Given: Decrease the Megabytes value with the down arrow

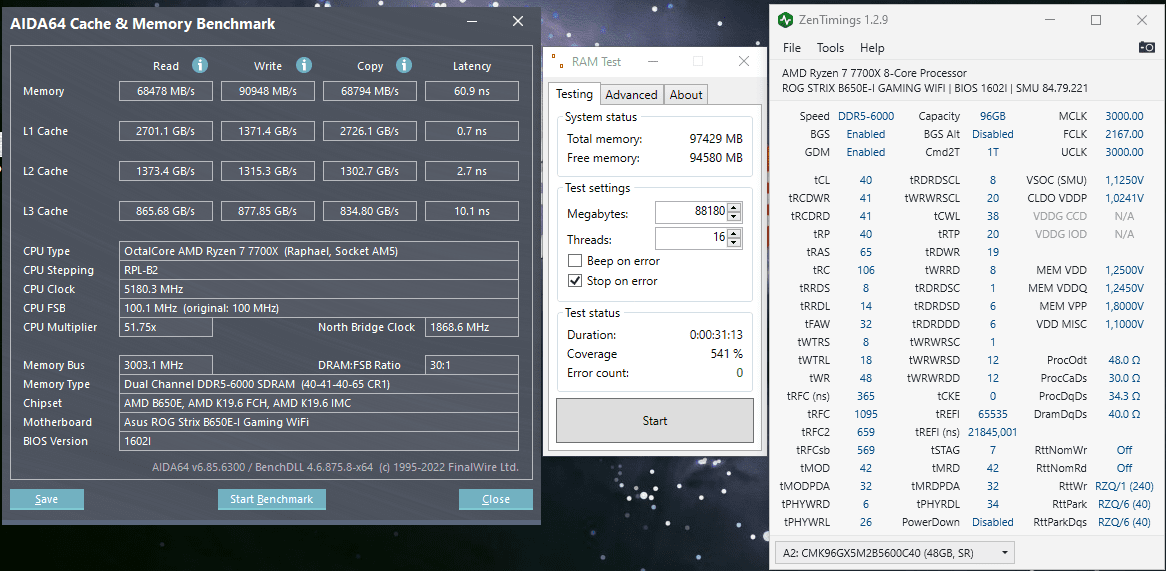Looking at the screenshot, I should tap(735, 216).
